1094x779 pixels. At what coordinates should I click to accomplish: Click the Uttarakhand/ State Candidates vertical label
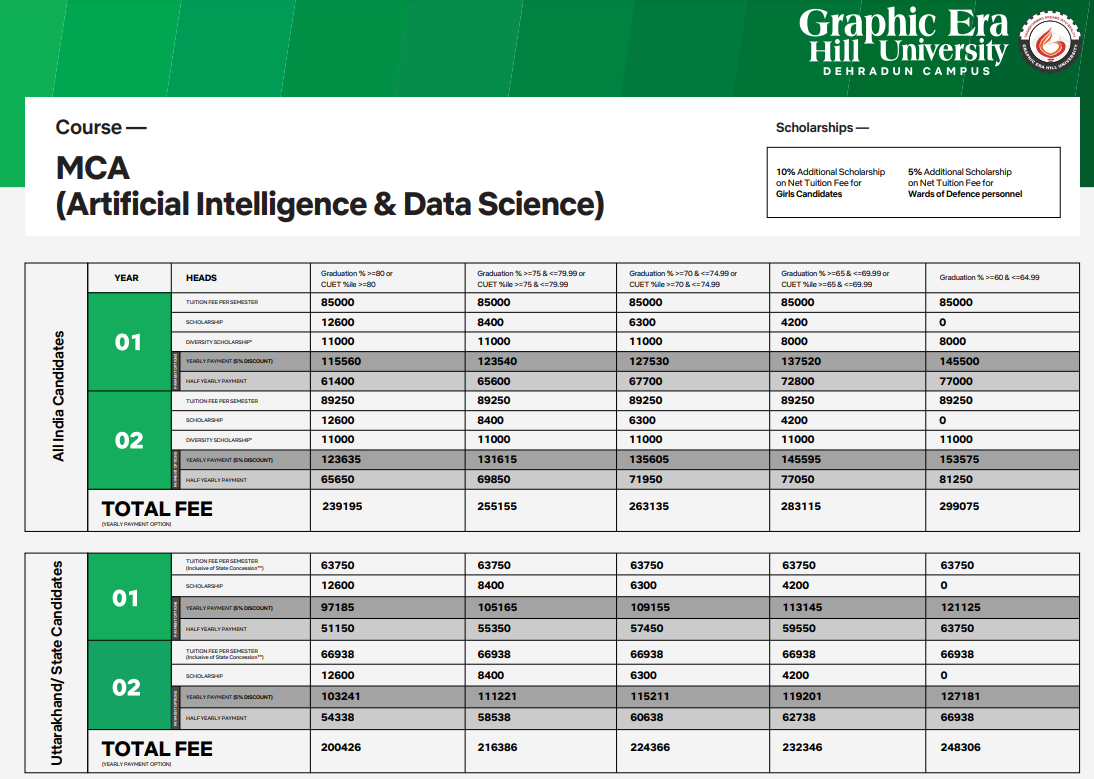[58, 664]
